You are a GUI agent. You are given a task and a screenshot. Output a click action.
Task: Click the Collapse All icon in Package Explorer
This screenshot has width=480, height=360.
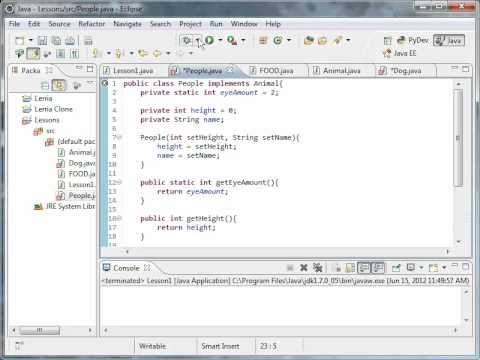coord(45,86)
